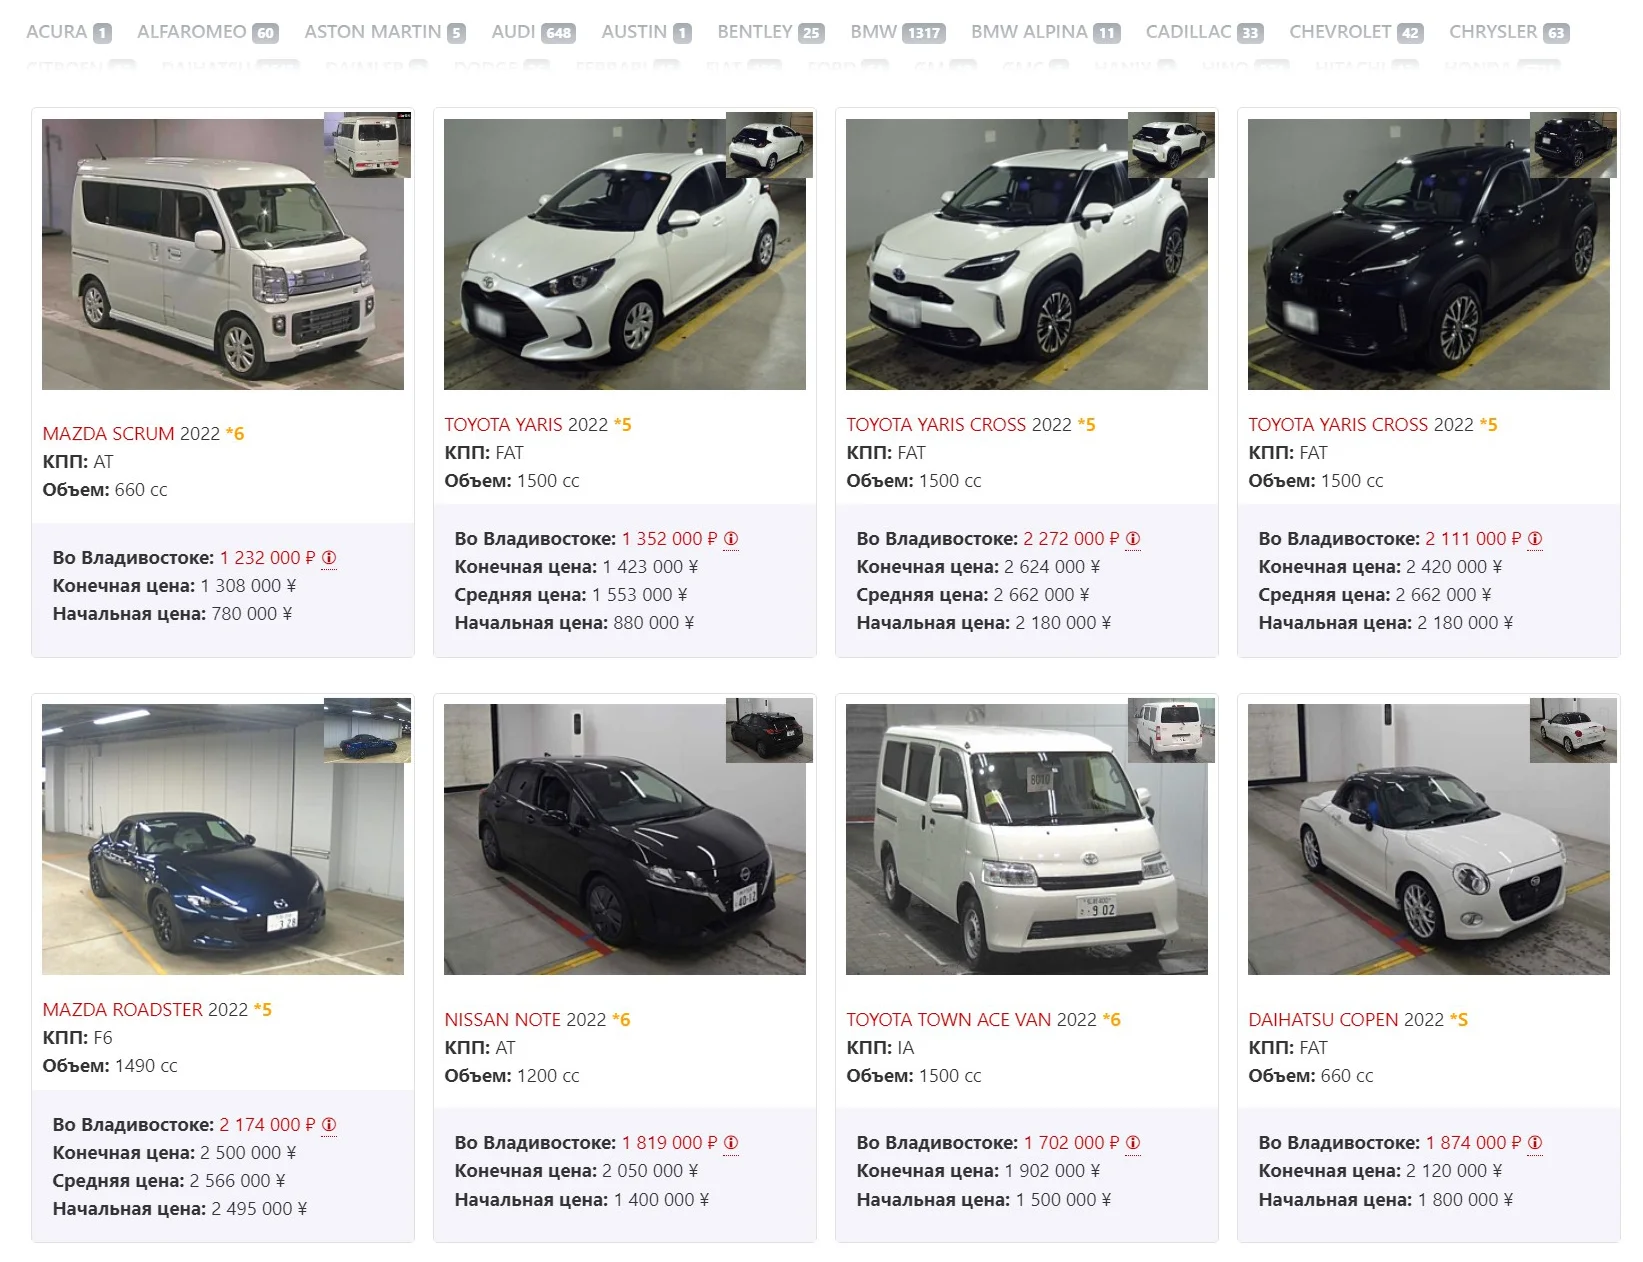
Task: Click small rear-view thumbnail on Toyota Yaris card
Action: [769, 145]
